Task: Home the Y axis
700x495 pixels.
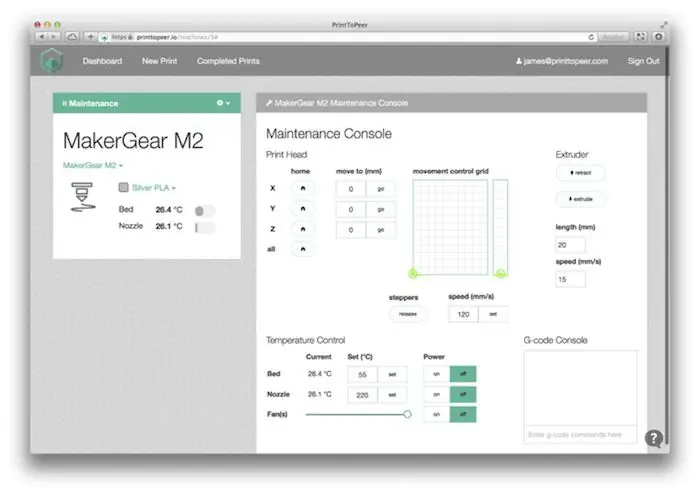Action: pos(303,208)
